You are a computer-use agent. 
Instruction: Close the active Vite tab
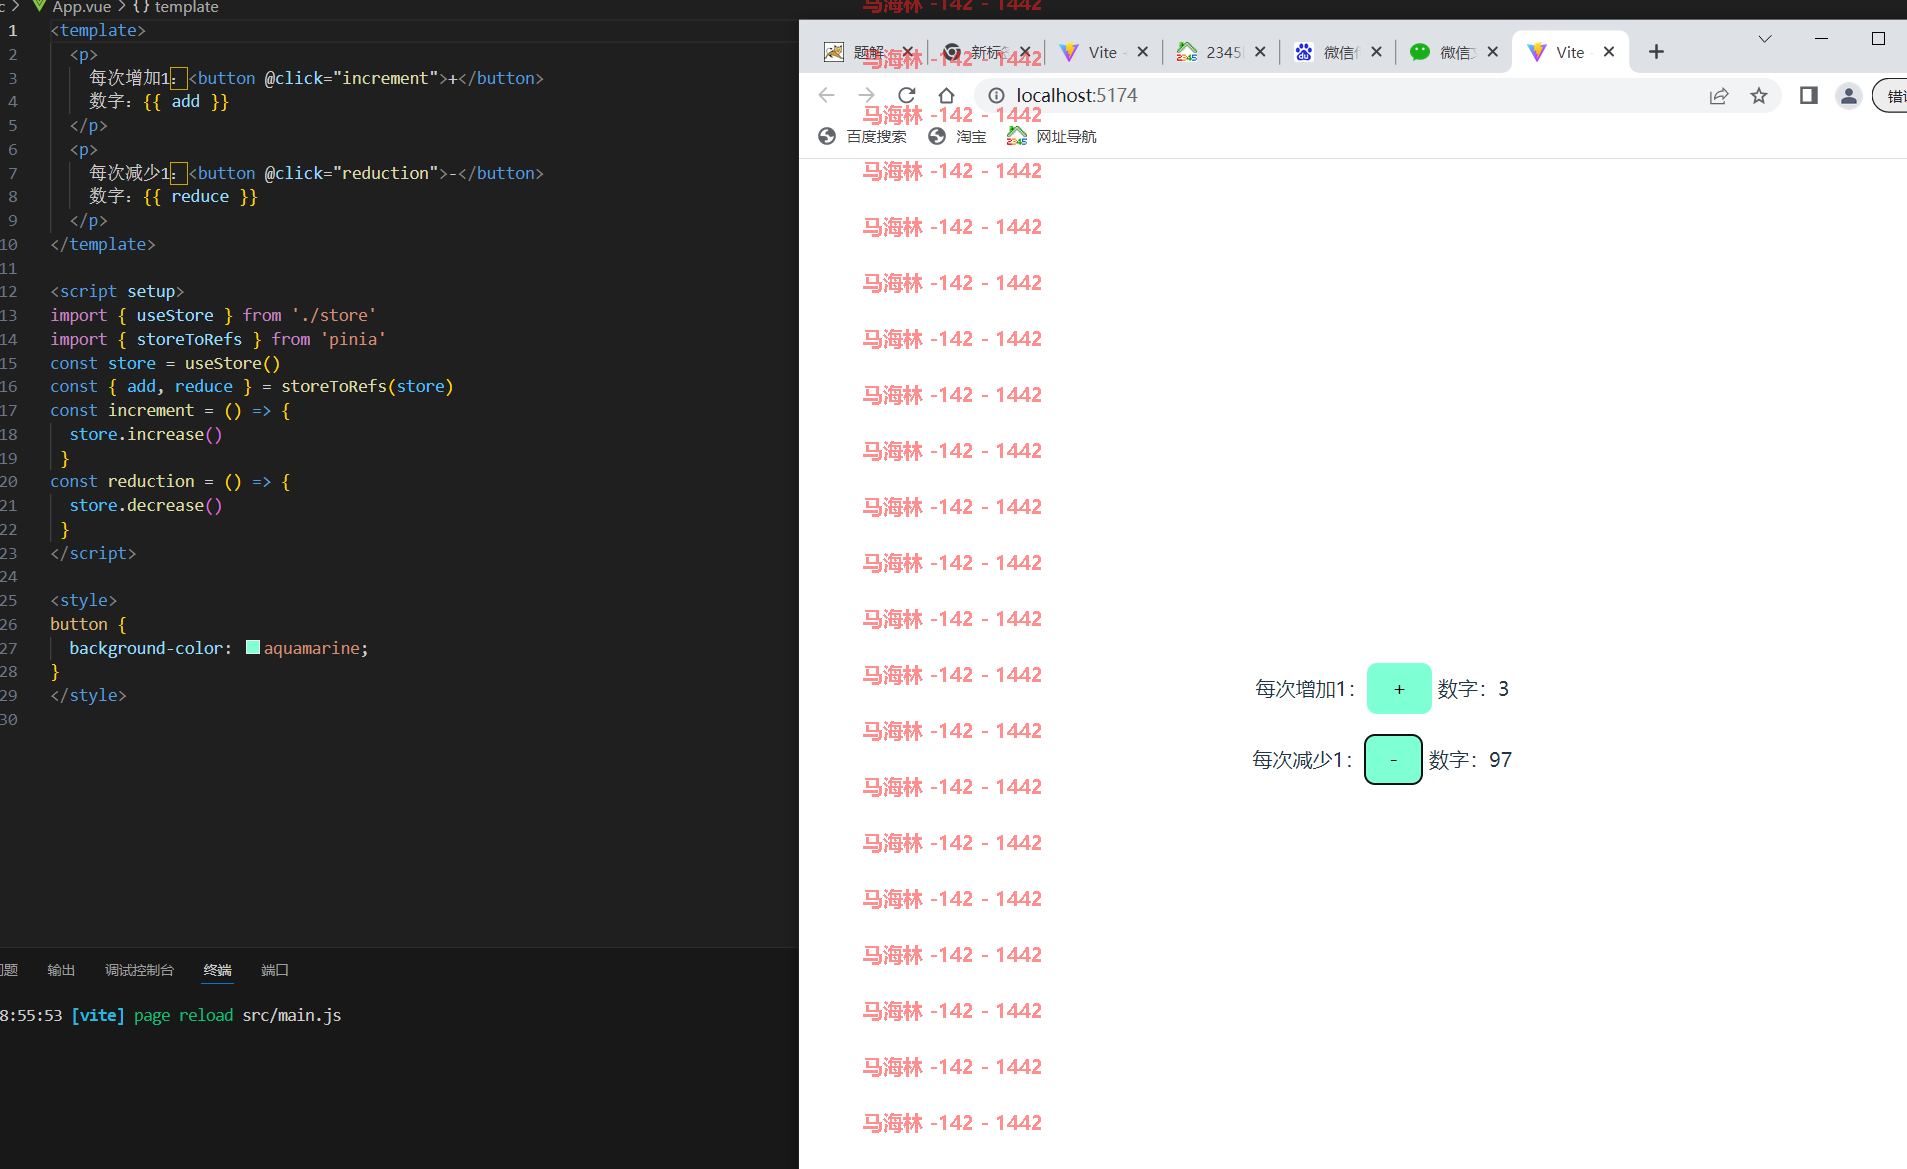click(x=1609, y=52)
